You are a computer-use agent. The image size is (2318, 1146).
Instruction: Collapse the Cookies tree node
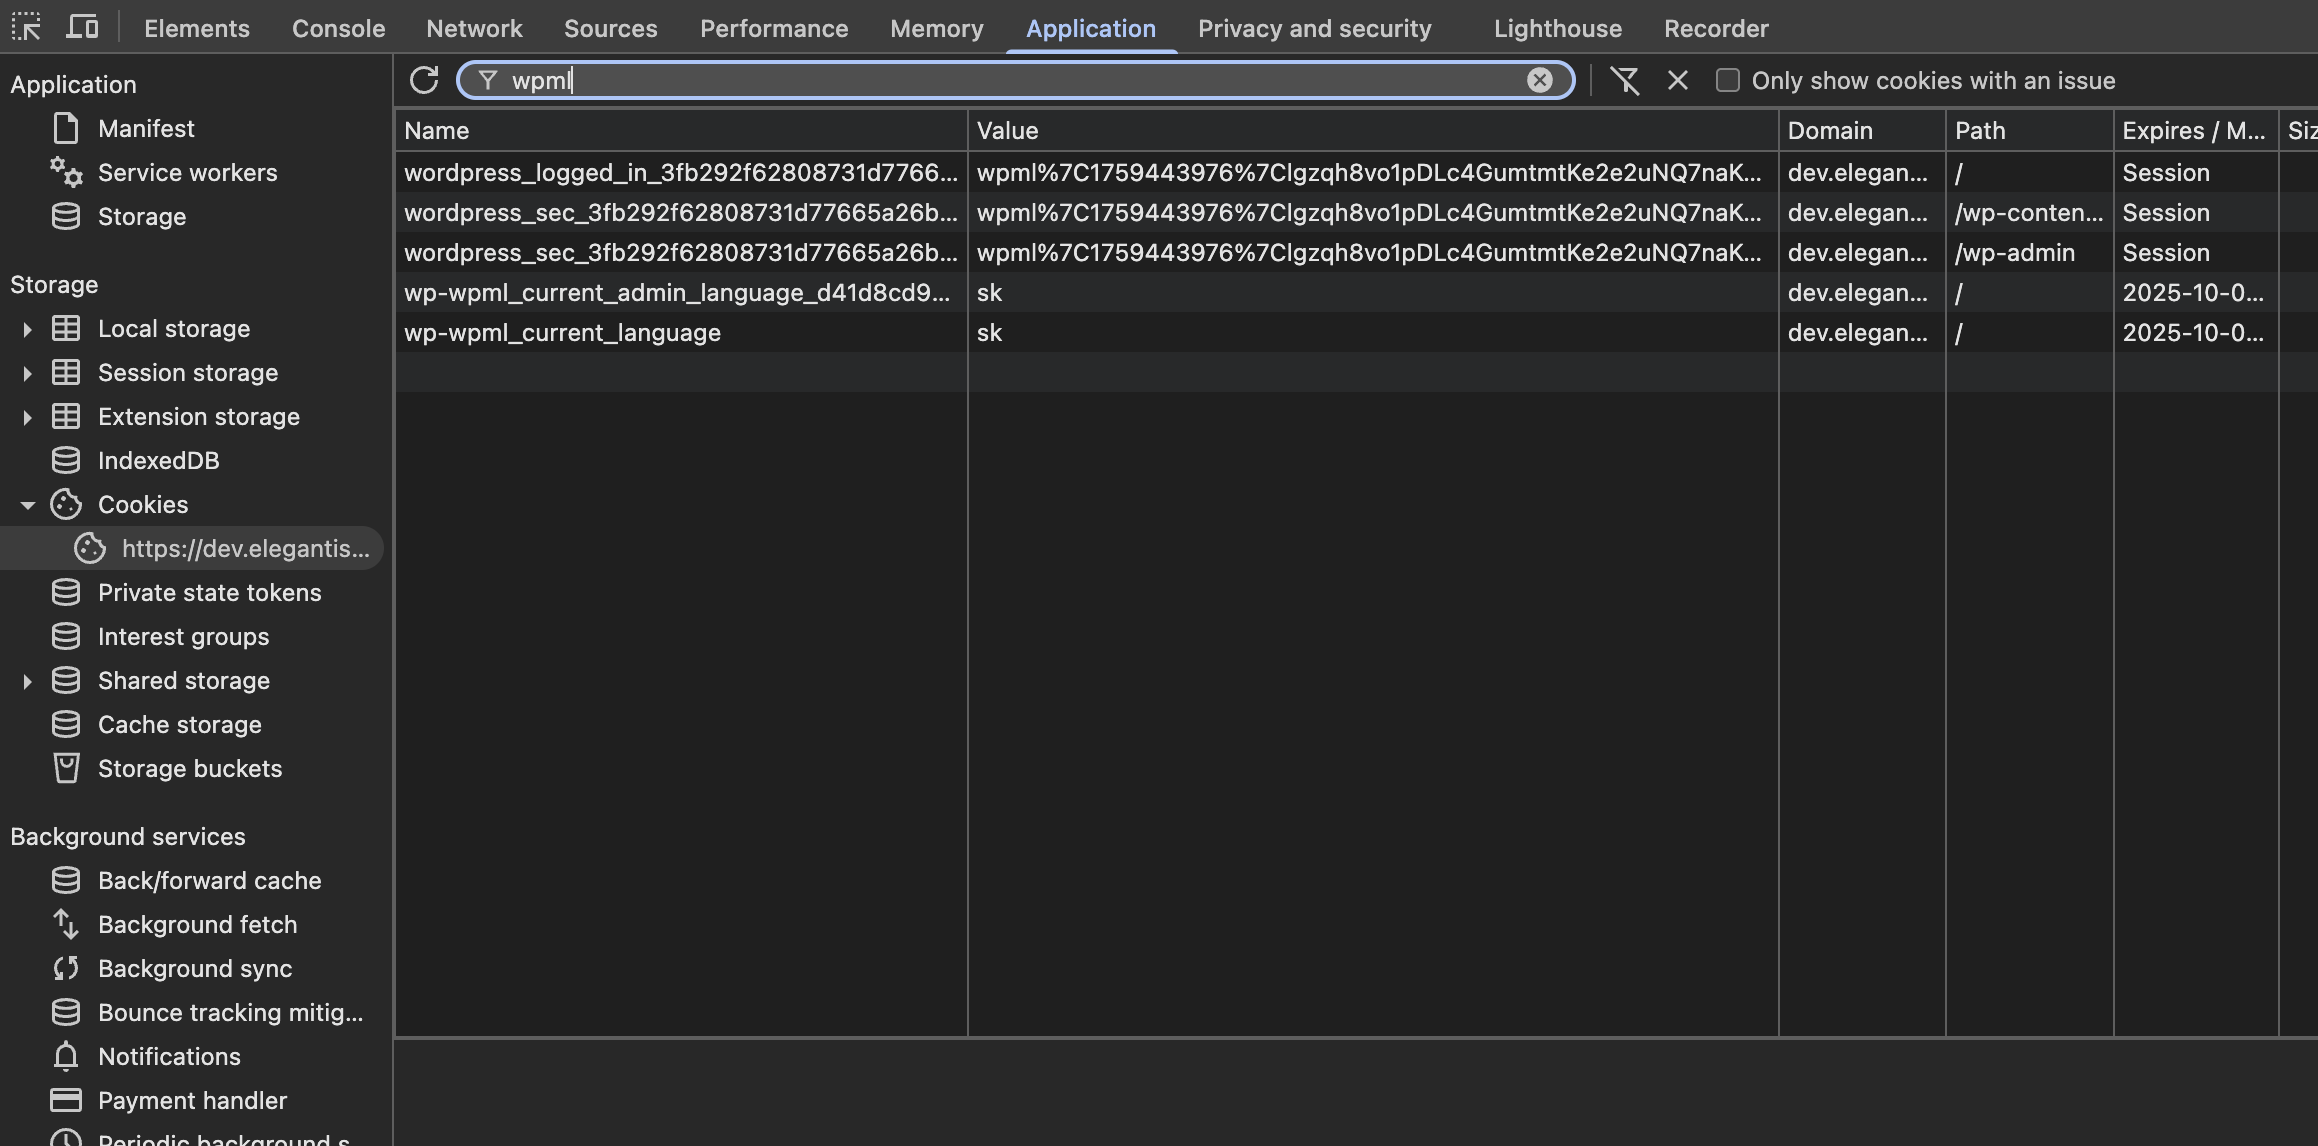pyautogui.click(x=27, y=505)
